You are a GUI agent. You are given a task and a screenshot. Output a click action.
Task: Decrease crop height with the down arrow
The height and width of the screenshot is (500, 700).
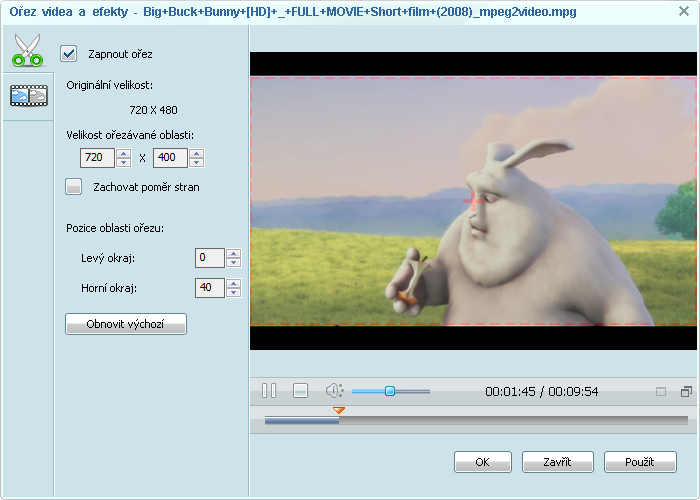196,163
